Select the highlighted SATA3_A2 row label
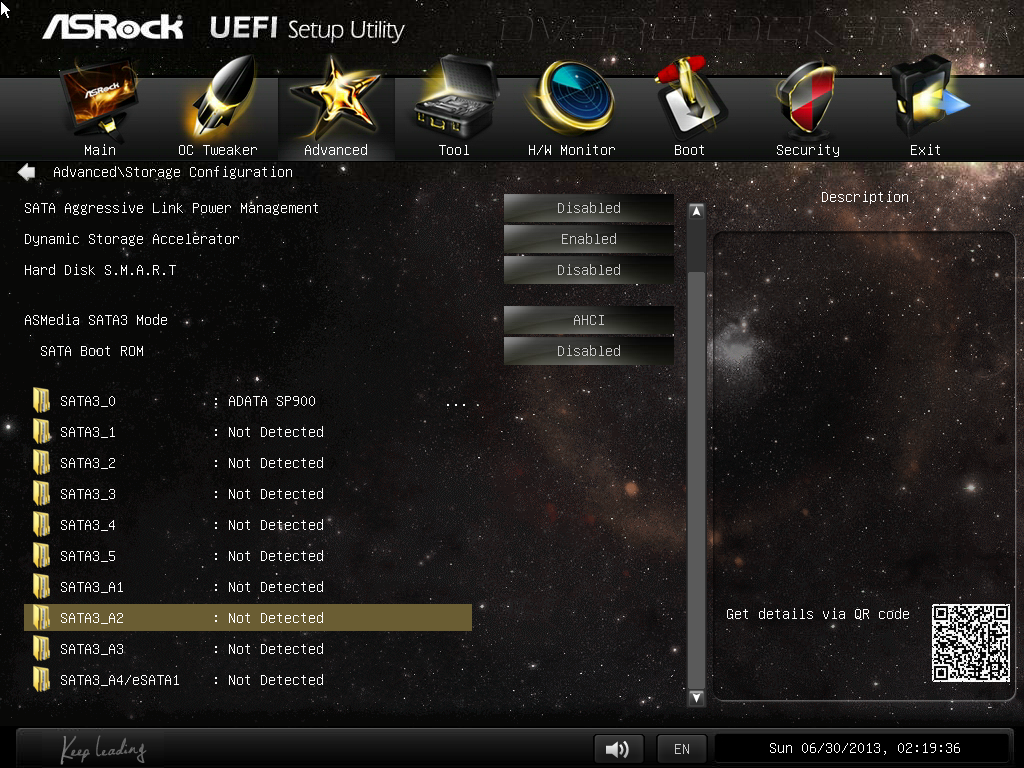 91,618
